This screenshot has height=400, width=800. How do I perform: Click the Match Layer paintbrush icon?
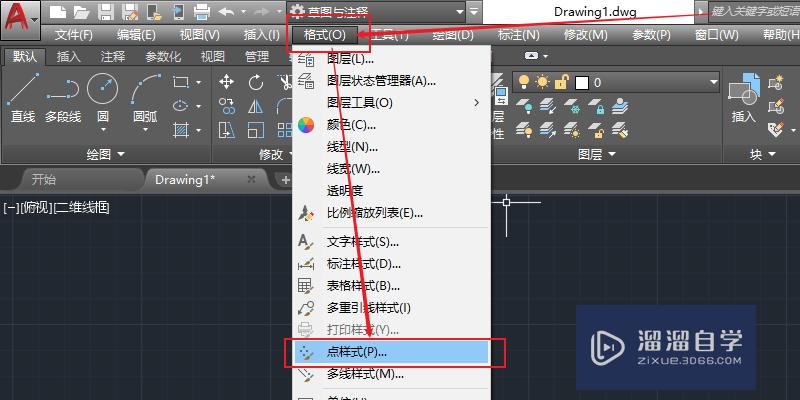click(x=619, y=130)
